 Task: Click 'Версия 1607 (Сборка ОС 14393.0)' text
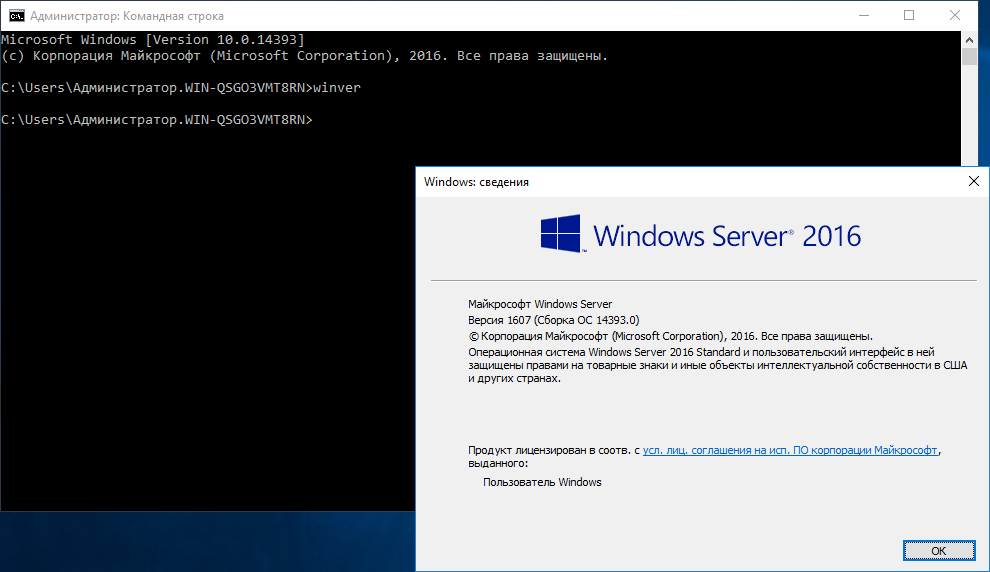click(x=554, y=320)
